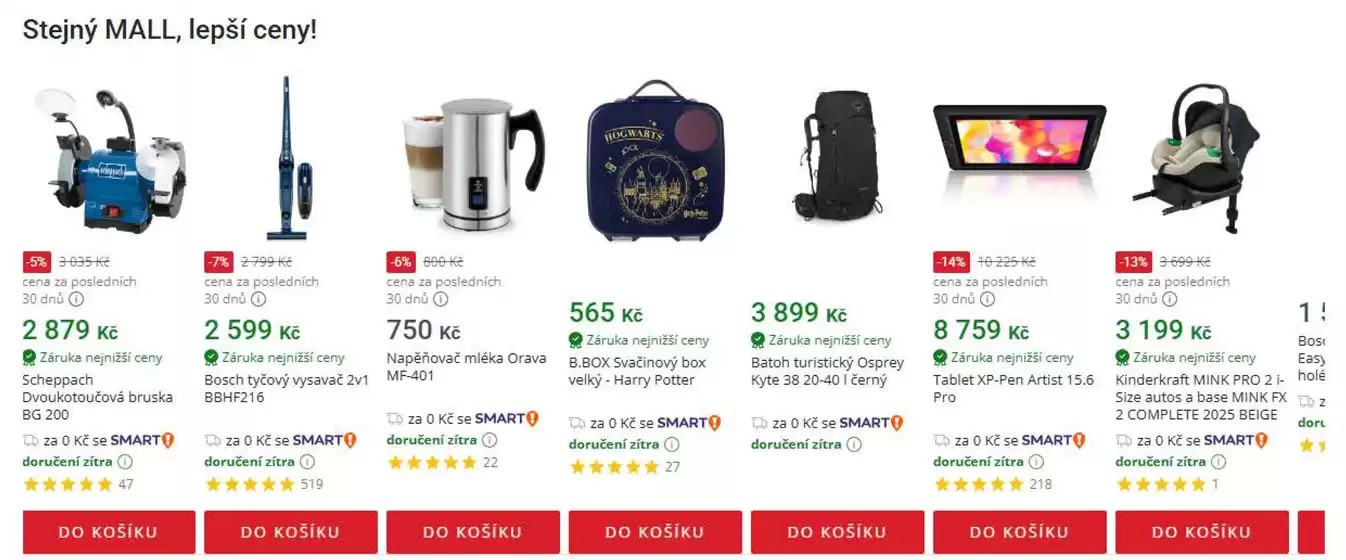Click the Orava five-star rating

click(x=431, y=463)
